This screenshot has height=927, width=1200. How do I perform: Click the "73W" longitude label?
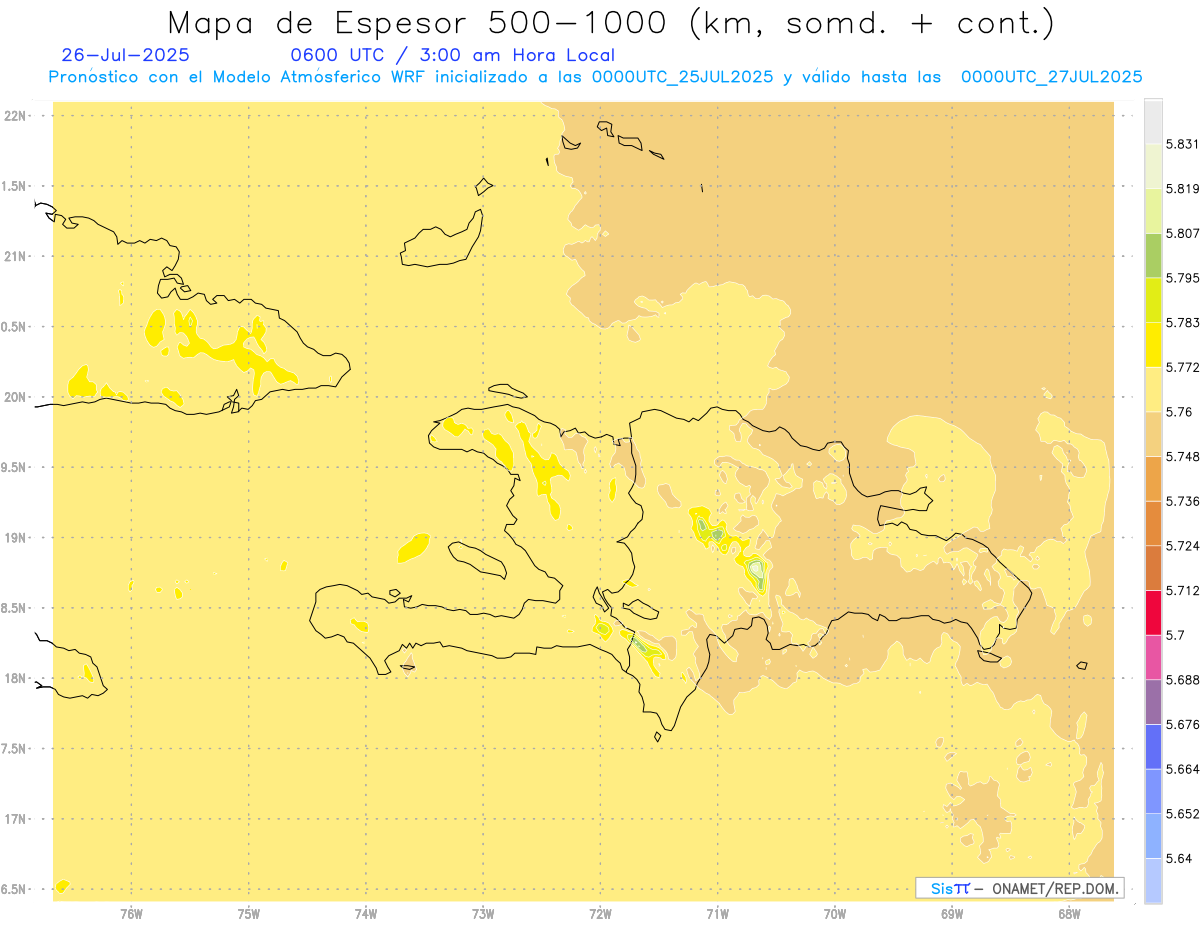point(483,913)
